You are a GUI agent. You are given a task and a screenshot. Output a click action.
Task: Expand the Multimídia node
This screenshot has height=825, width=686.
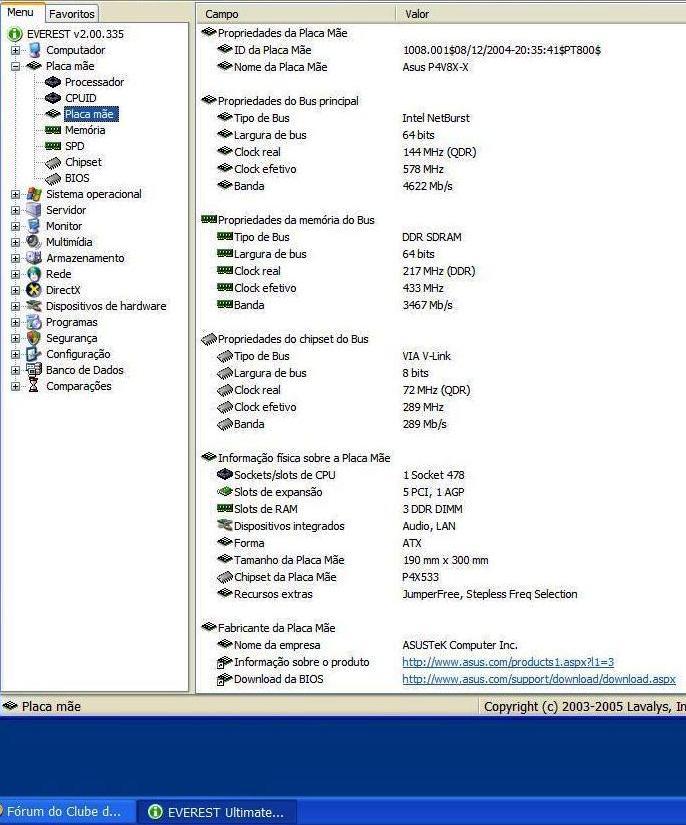[x=15, y=243]
